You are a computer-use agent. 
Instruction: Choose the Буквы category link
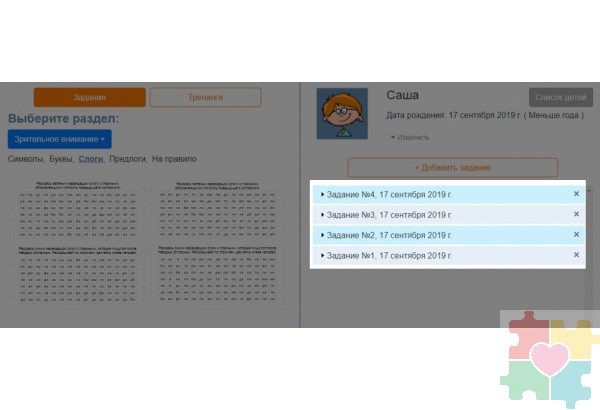(x=60, y=159)
